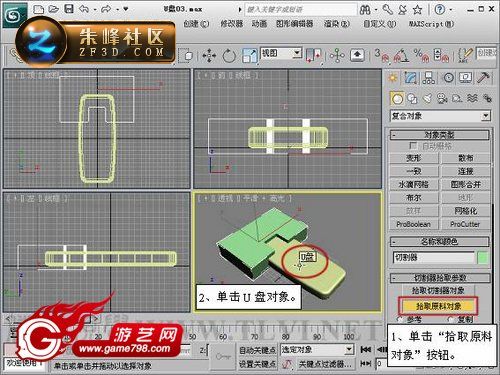Click the Save file icon
Screen dimensions: 500x375
tap(69, 9)
